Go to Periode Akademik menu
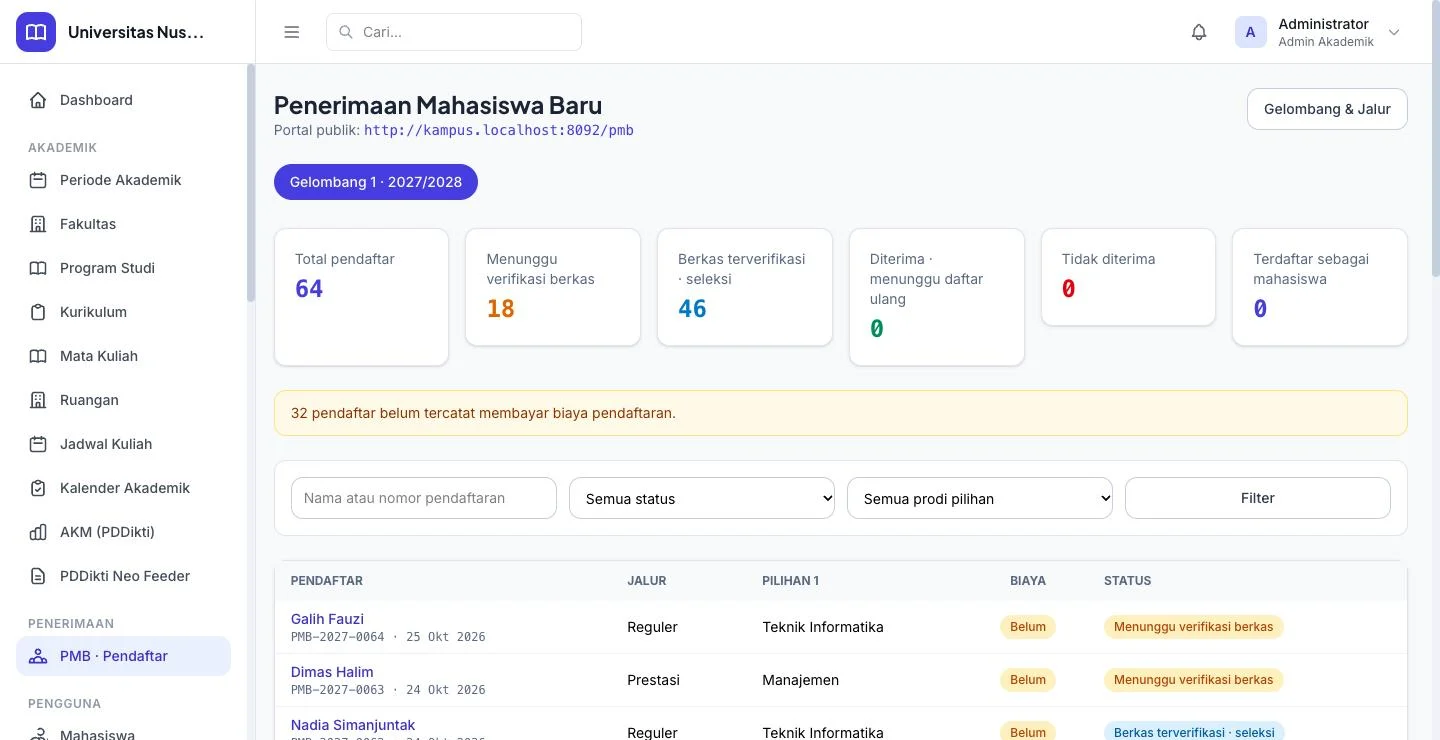Screen dimensions: 1440x740 coord(123,180)
